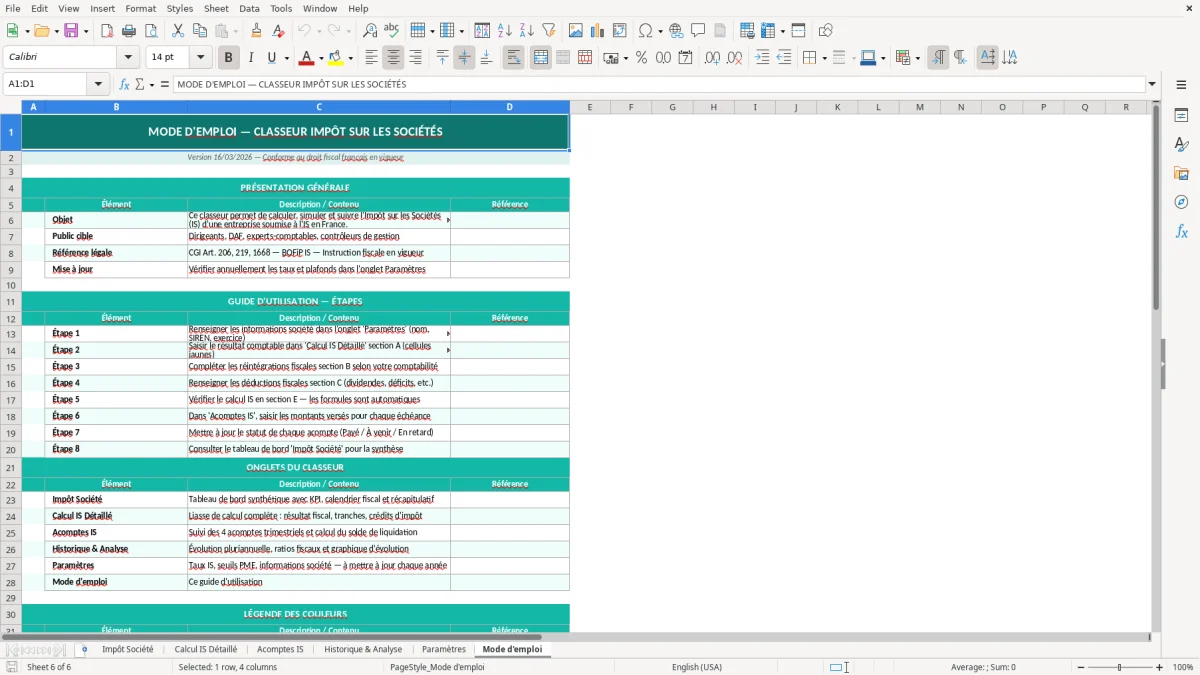Toggle Print Preview
The height and width of the screenshot is (675, 1200).
click(x=151, y=31)
